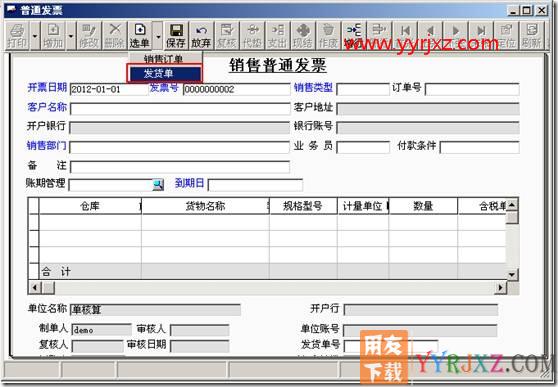The height and width of the screenshot is (387, 558).
Task: Click the 计量单位 column header
Action: tap(363, 206)
